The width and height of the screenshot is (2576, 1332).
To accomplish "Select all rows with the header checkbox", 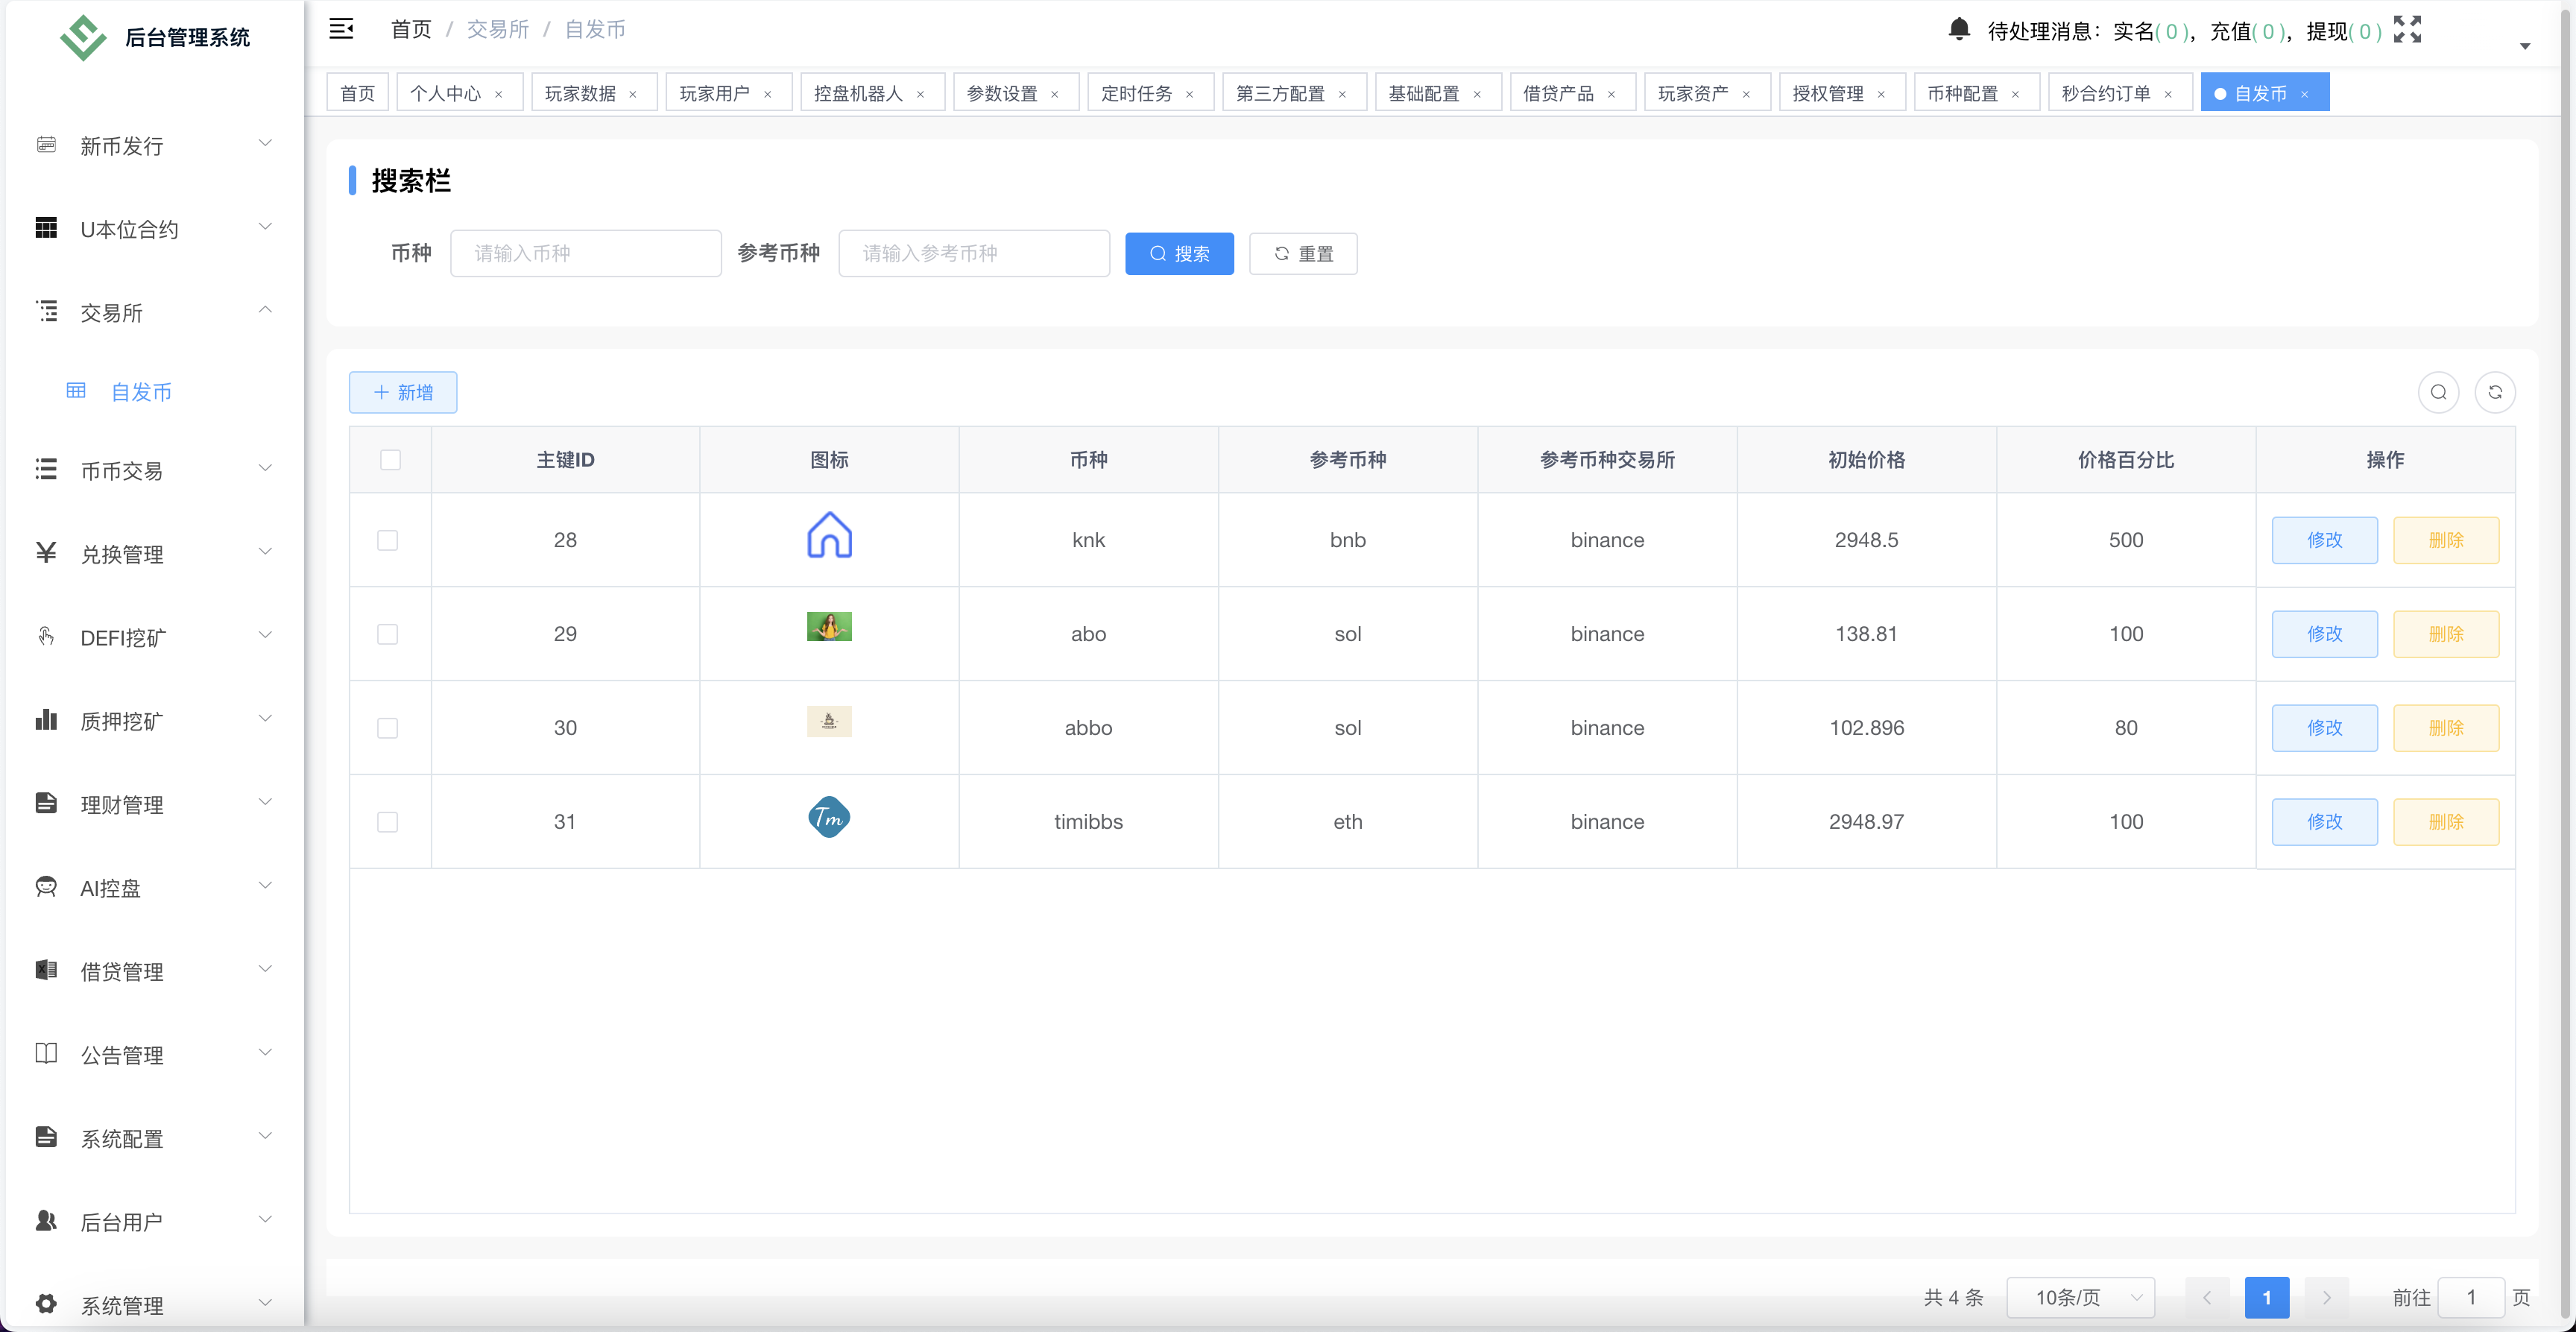I will 390,460.
